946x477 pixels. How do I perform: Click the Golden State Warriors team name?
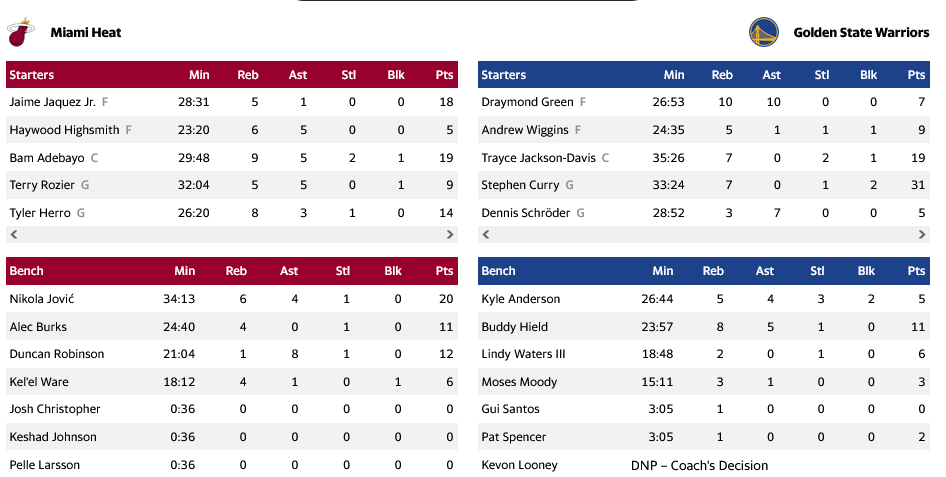click(861, 33)
